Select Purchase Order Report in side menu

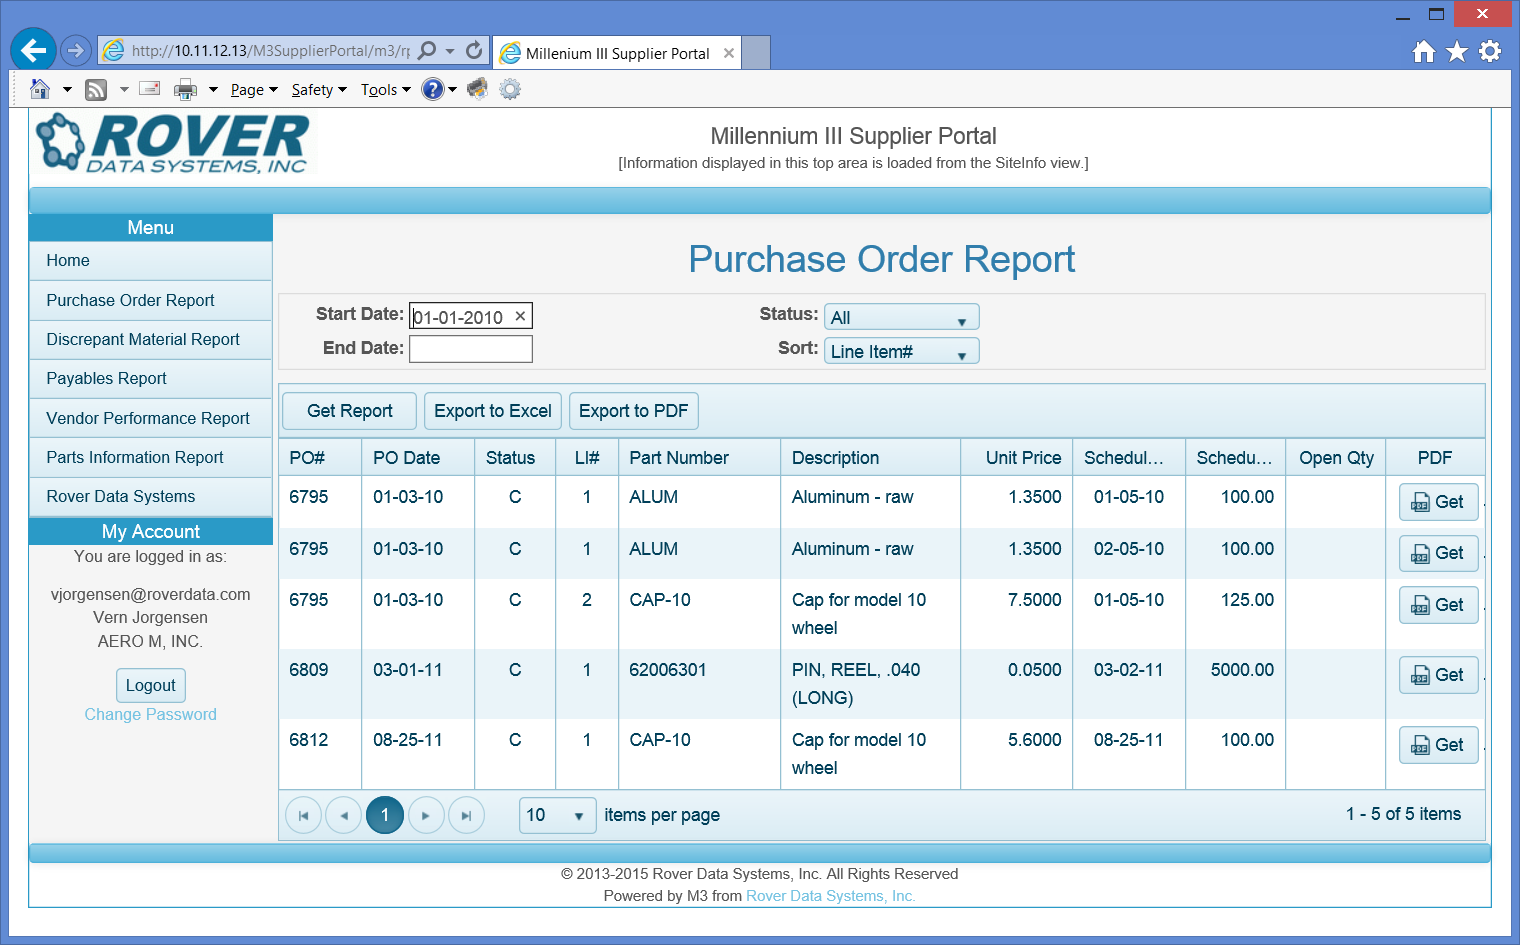click(x=151, y=300)
